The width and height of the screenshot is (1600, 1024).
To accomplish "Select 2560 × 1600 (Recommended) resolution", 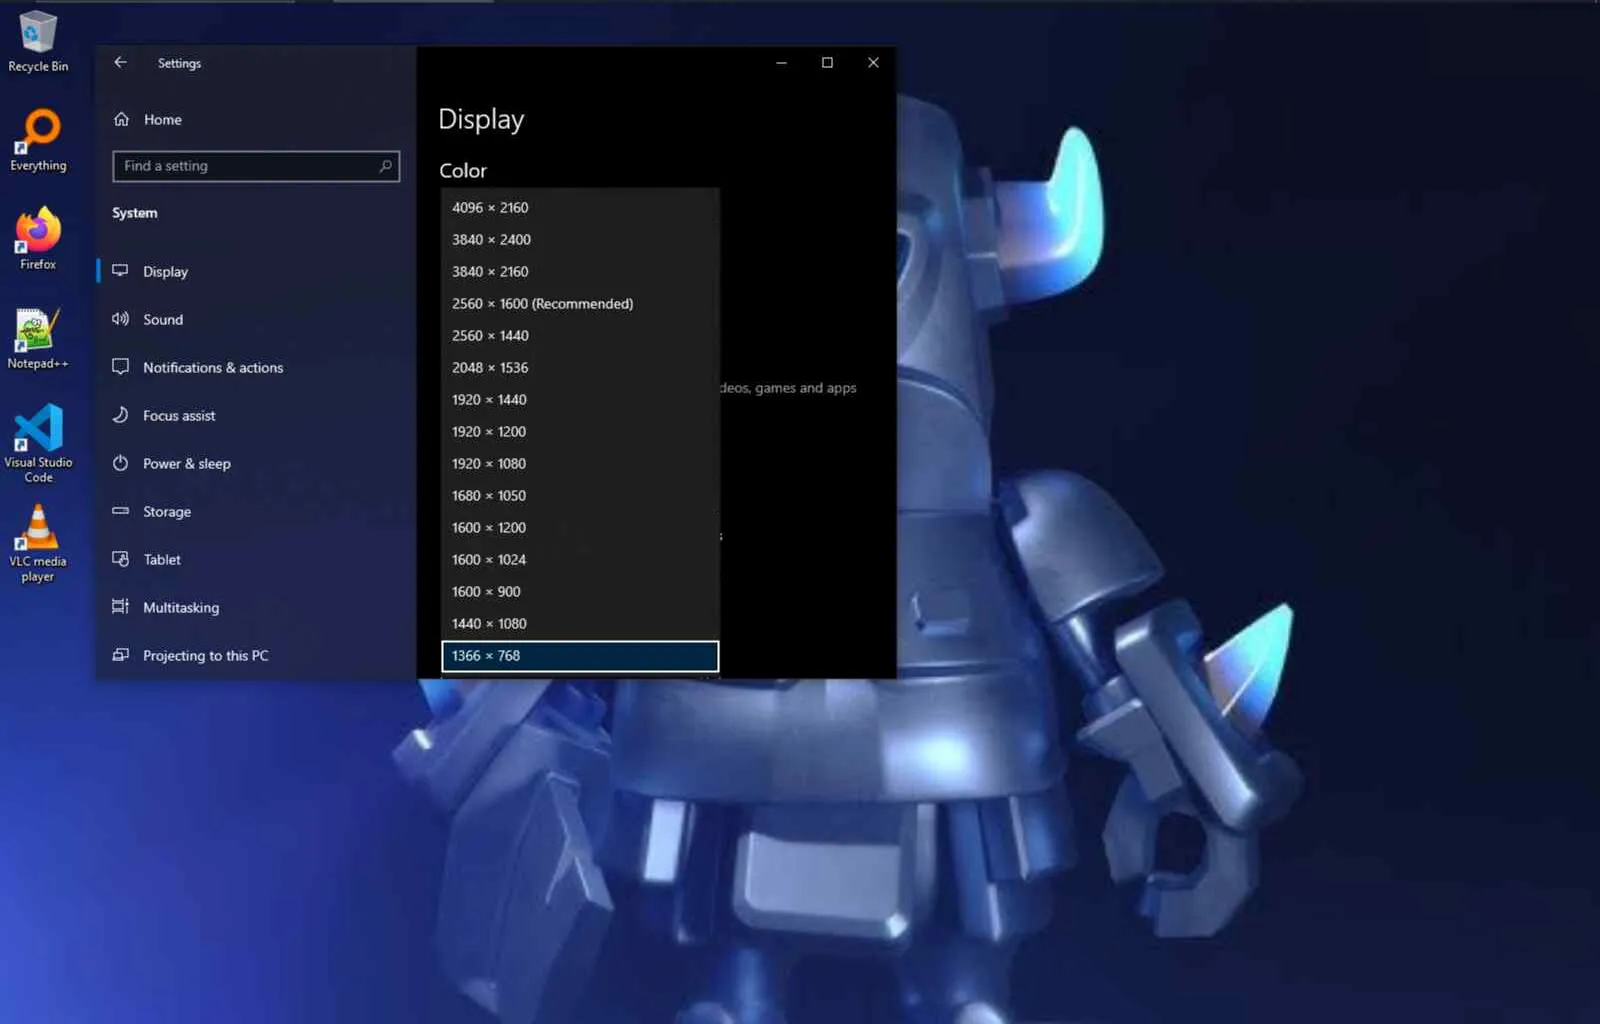I will click(580, 303).
